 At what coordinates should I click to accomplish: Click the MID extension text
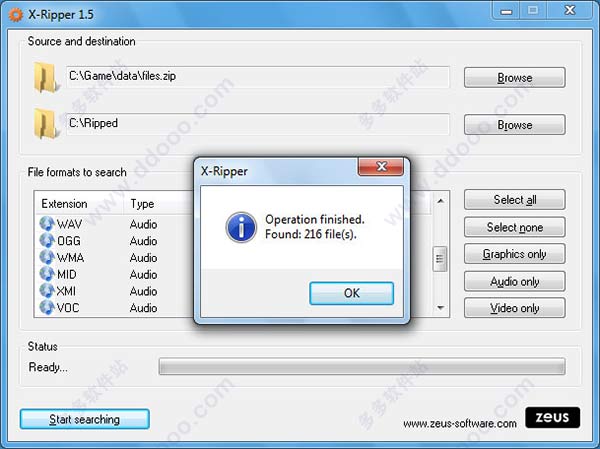(x=67, y=274)
